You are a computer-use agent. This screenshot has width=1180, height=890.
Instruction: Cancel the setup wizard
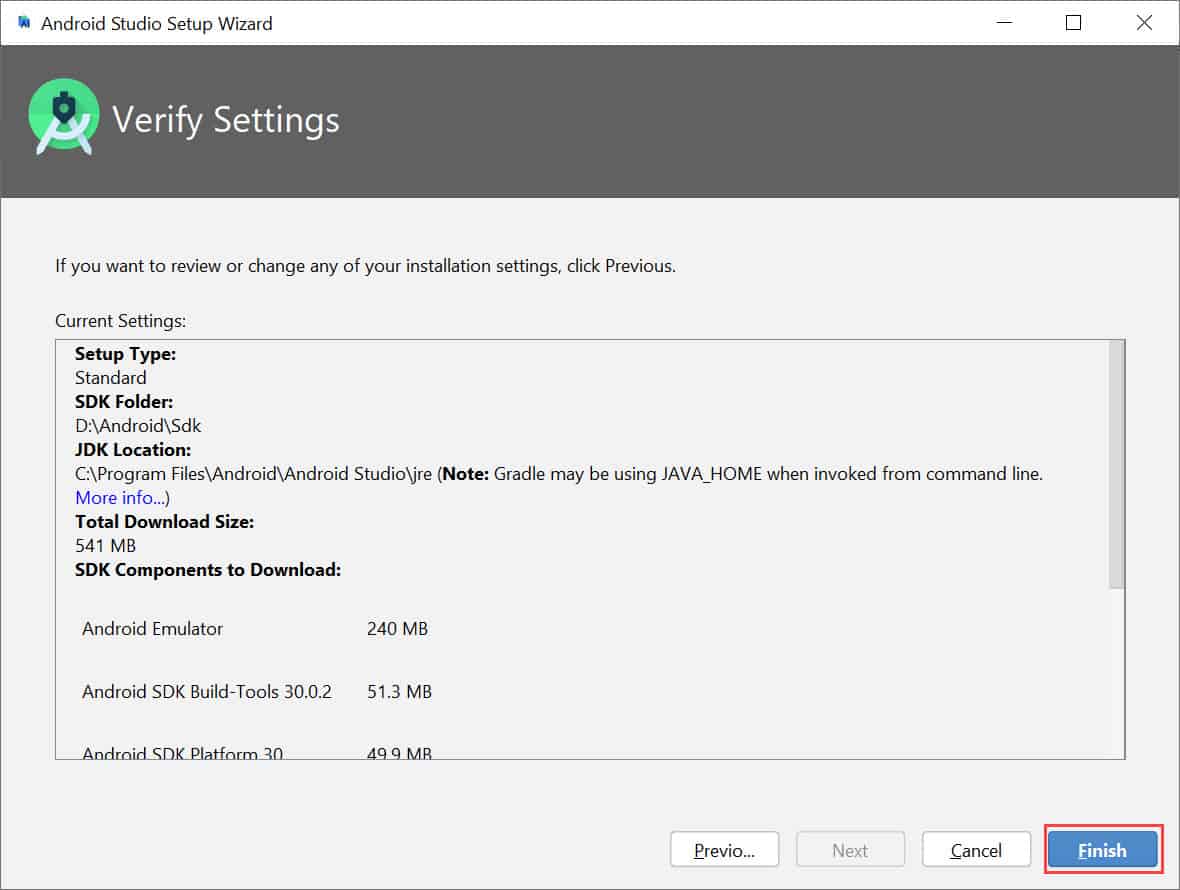coord(976,849)
